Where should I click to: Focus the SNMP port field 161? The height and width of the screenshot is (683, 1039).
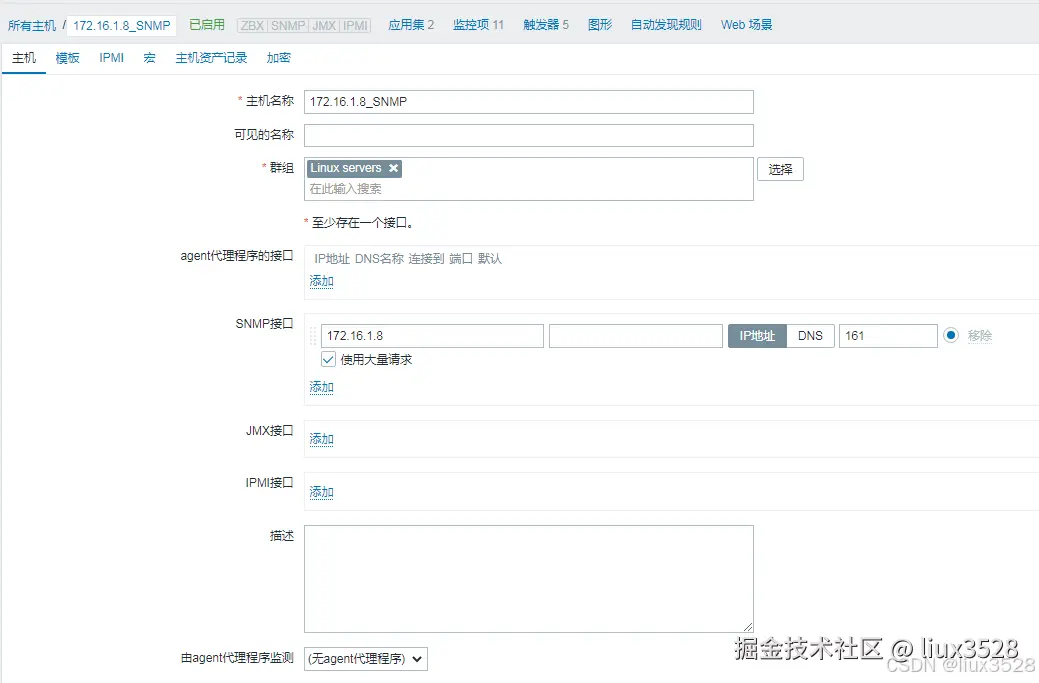(x=888, y=336)
